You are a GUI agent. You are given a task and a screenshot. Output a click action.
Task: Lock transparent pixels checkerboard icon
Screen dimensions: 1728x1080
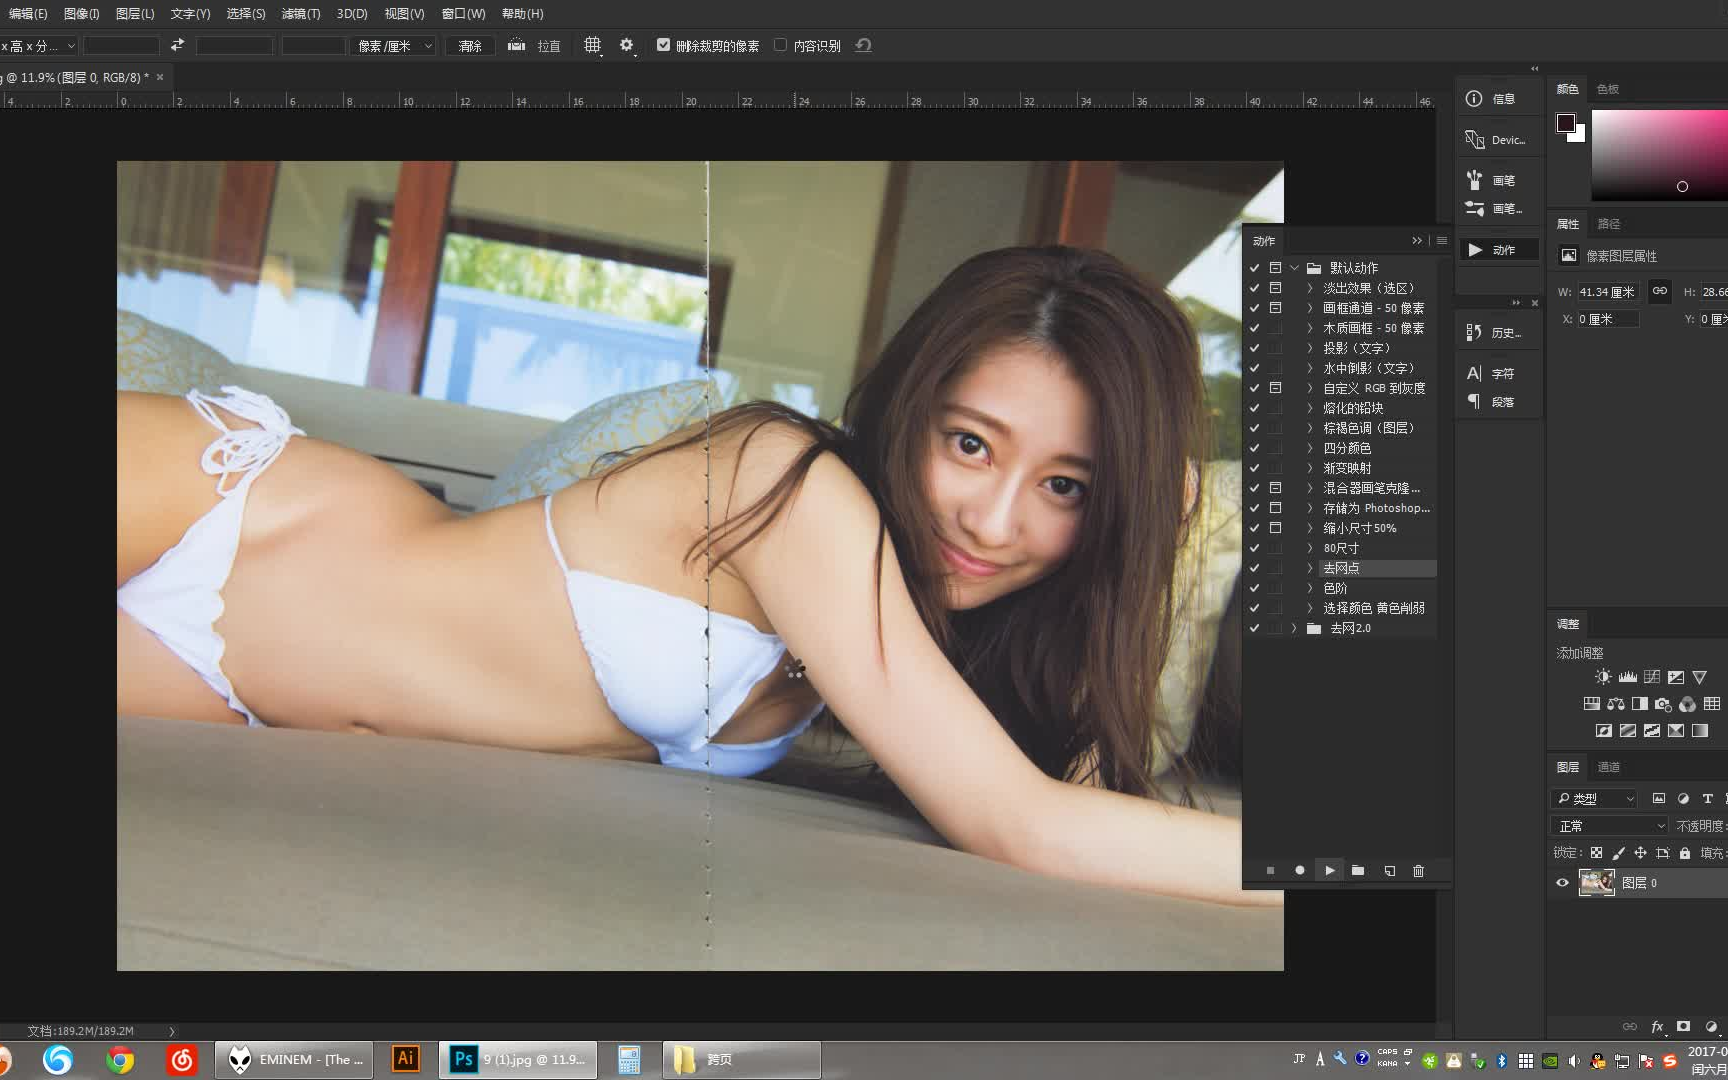click(1596, 853)
